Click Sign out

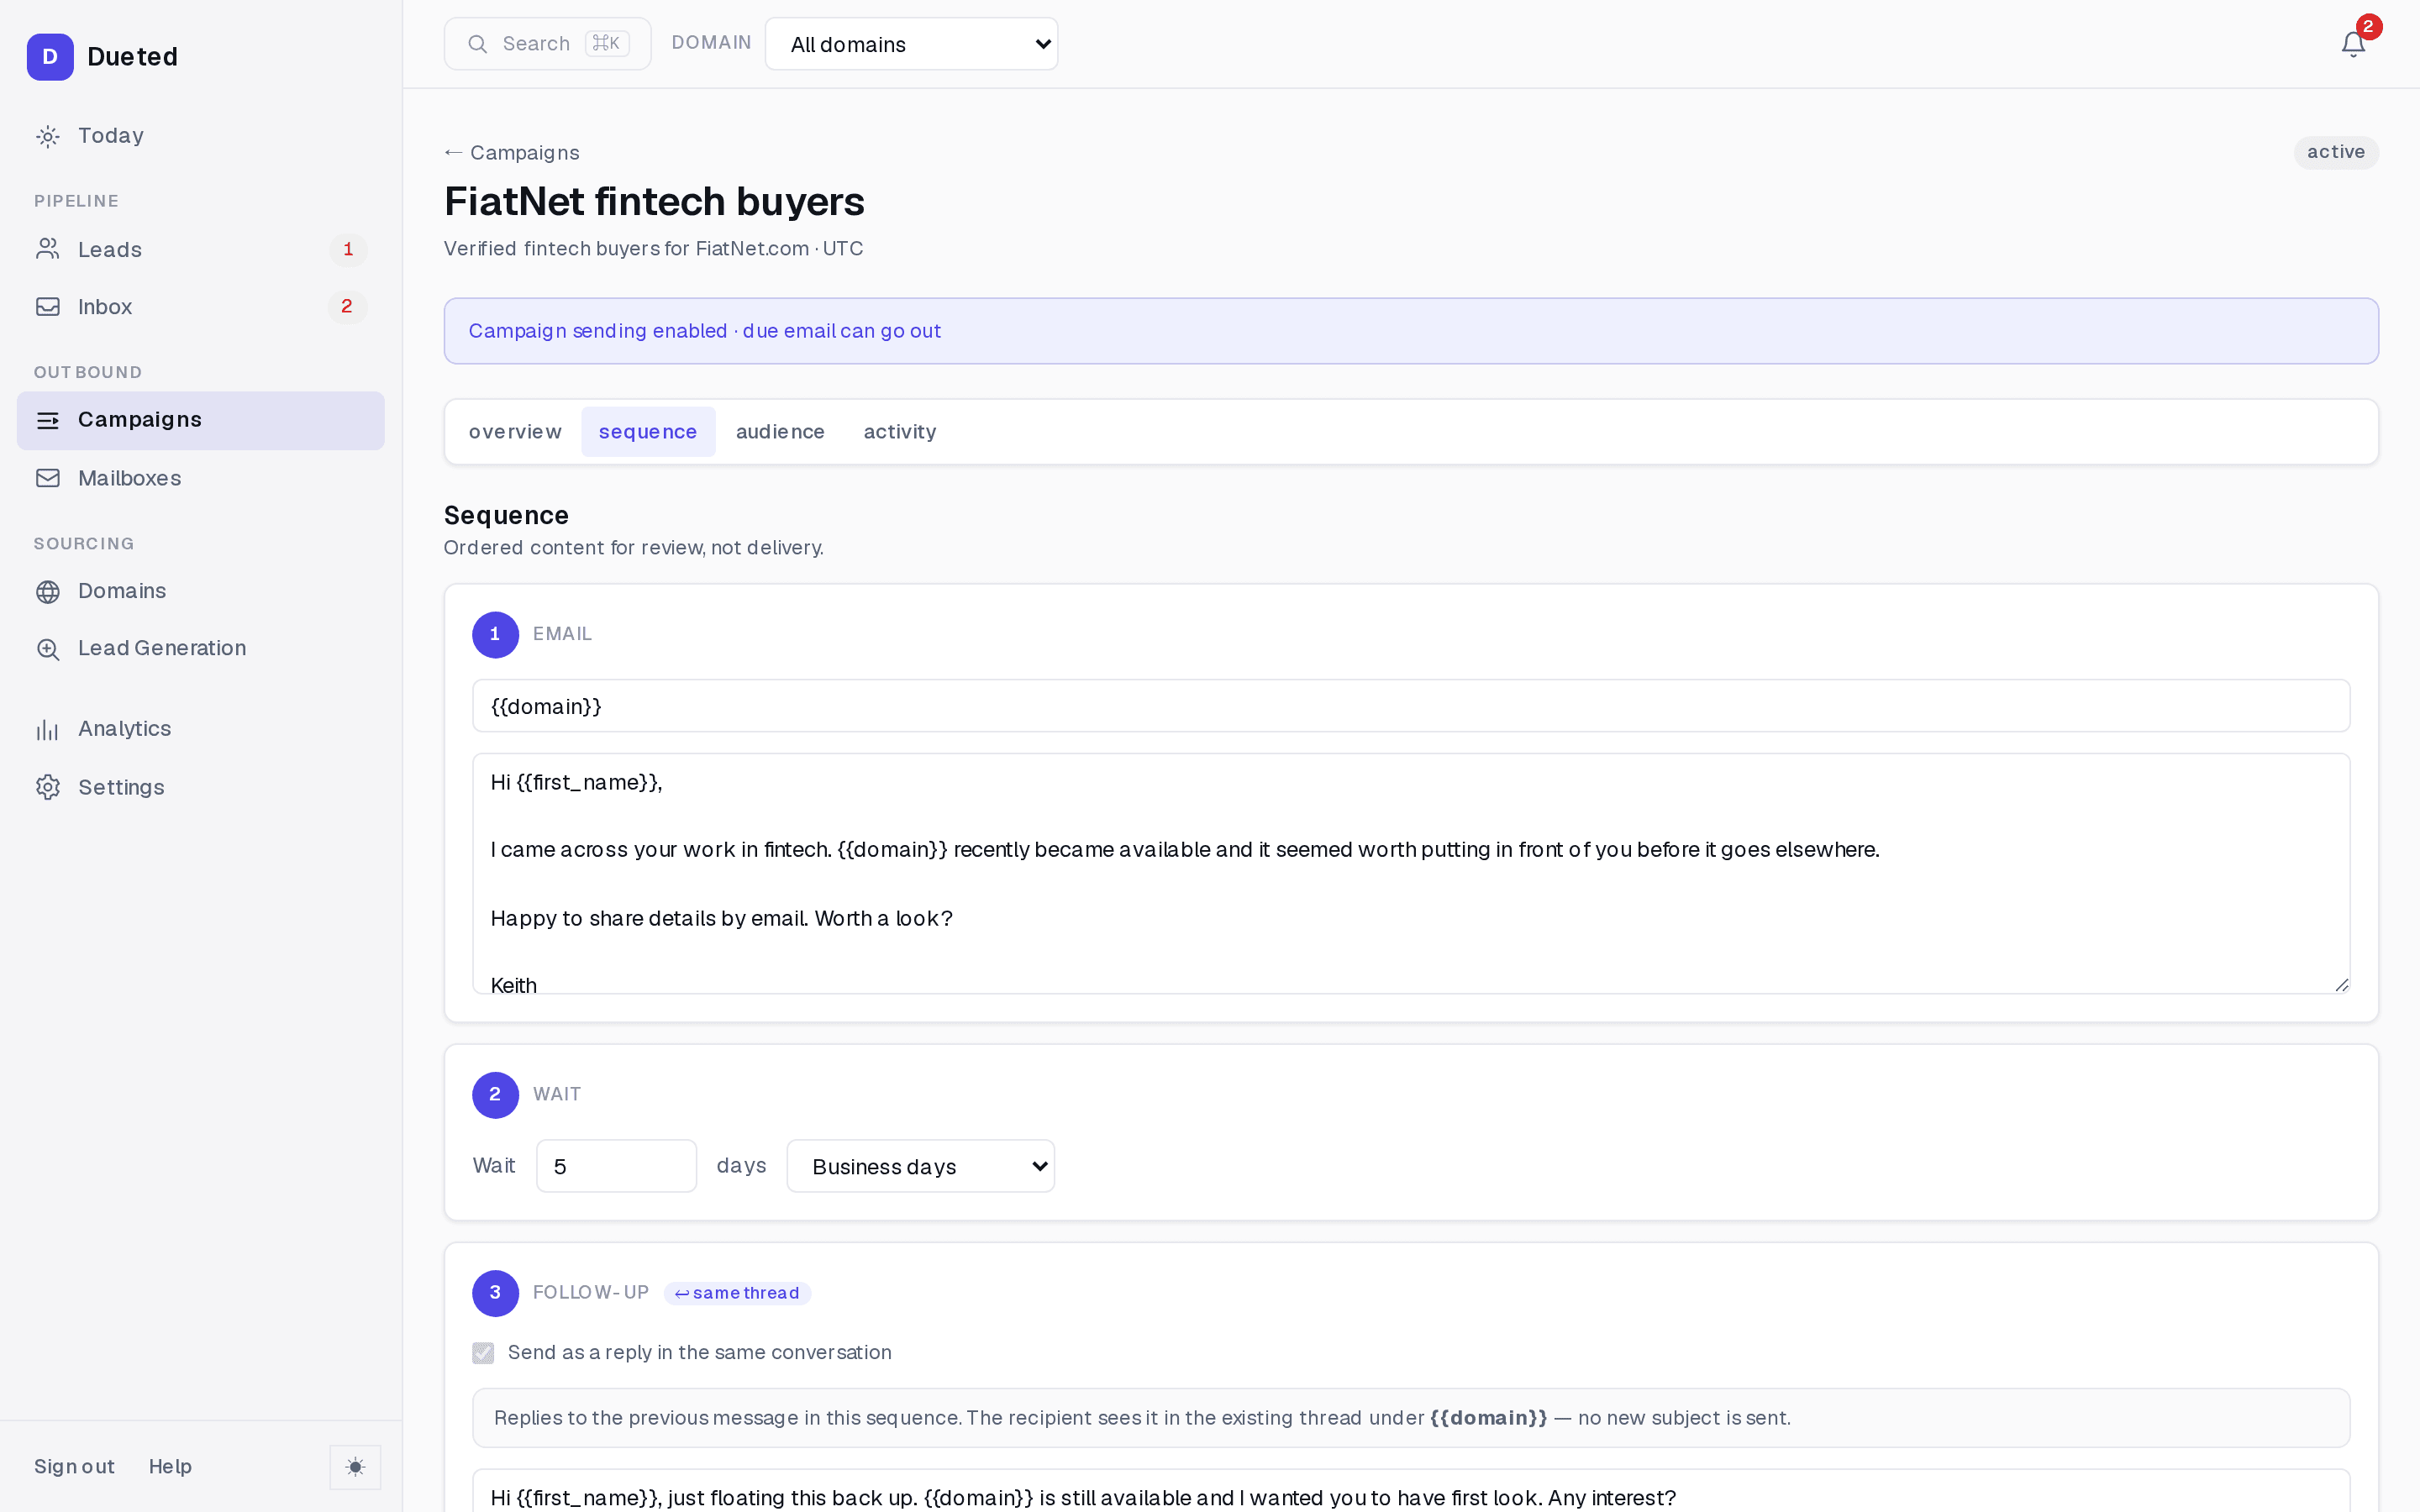tap(74, 1467)
